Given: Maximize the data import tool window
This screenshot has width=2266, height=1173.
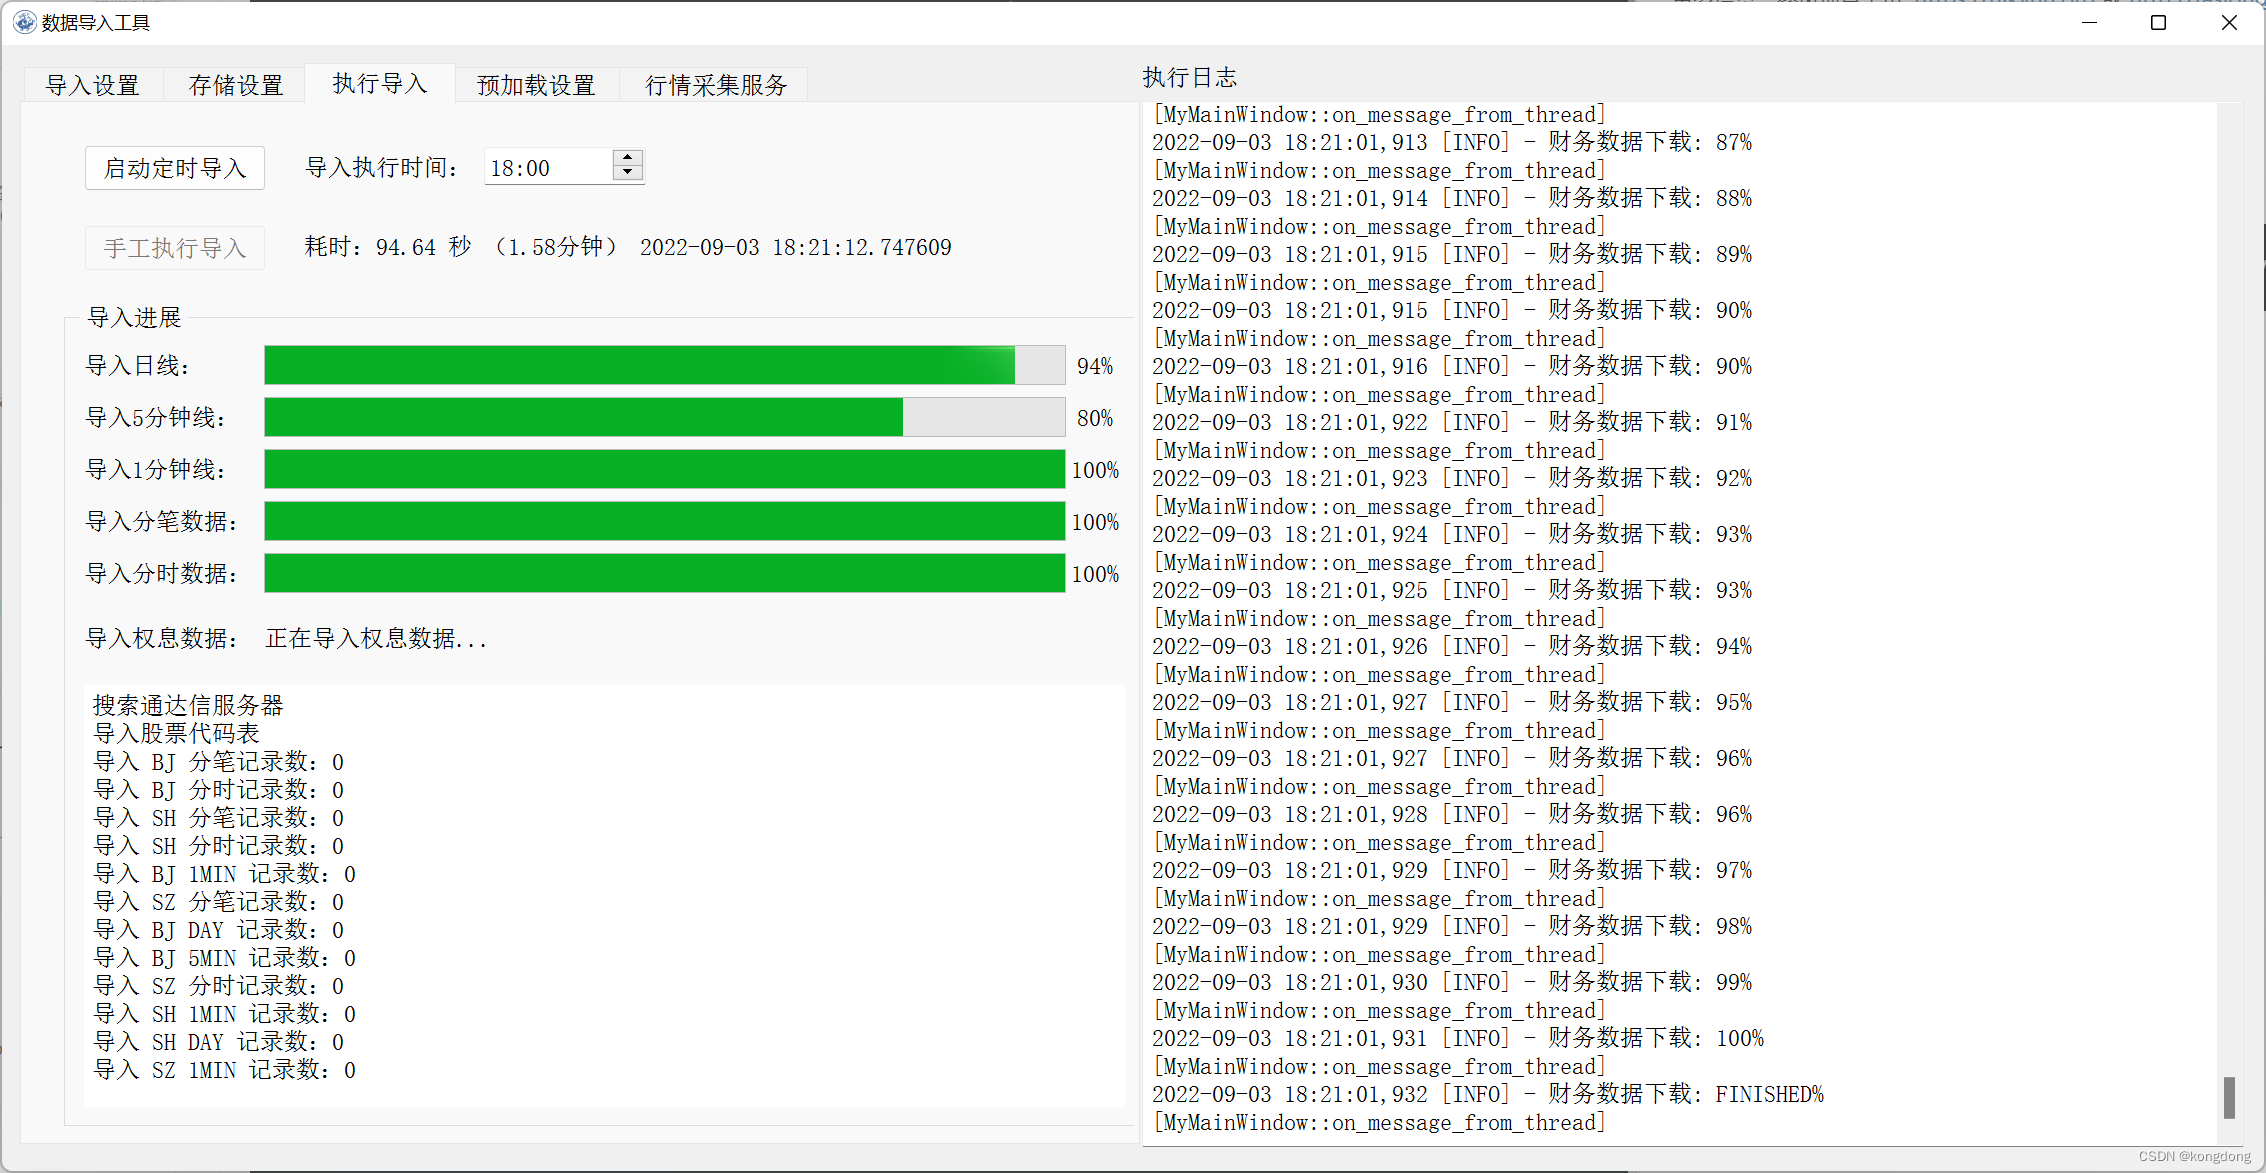Looking at the screenshot, I should click(x=2158, y=22).
